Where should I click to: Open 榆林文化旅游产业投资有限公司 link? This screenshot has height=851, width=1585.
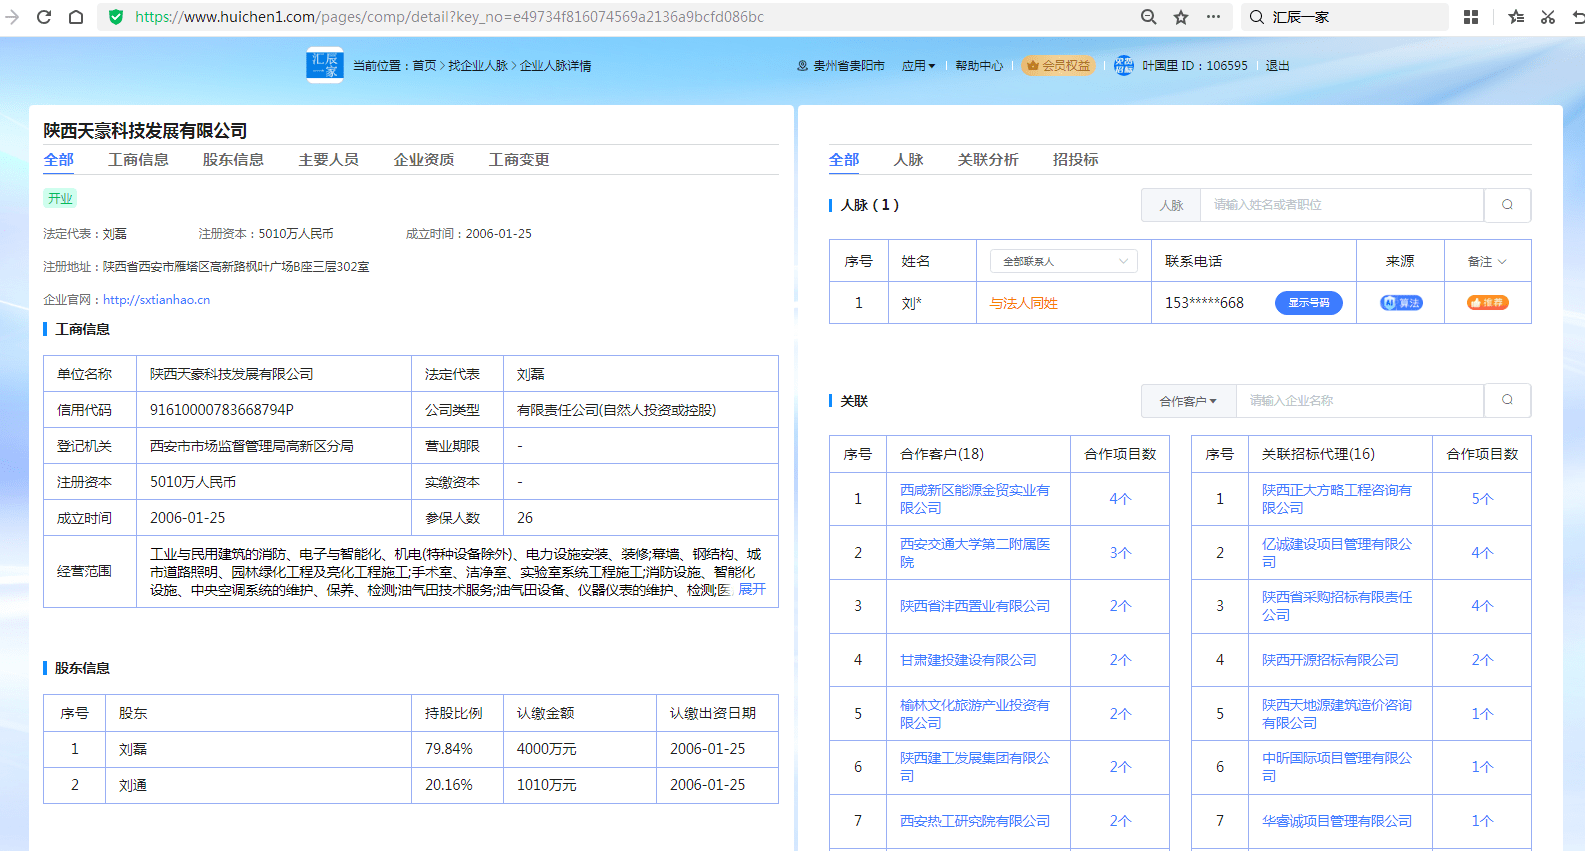(975, 714)
